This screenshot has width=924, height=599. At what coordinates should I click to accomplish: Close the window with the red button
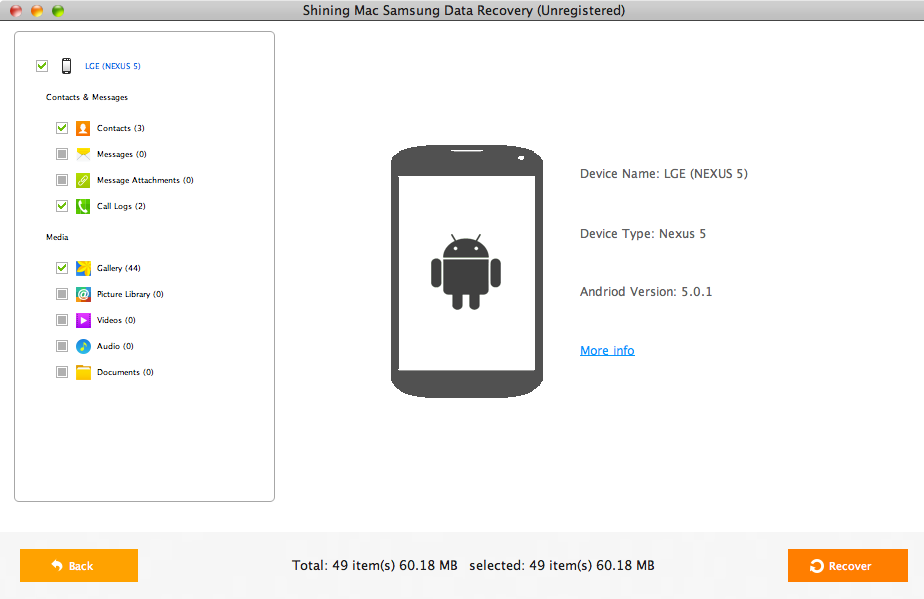(x=16, y=11)
